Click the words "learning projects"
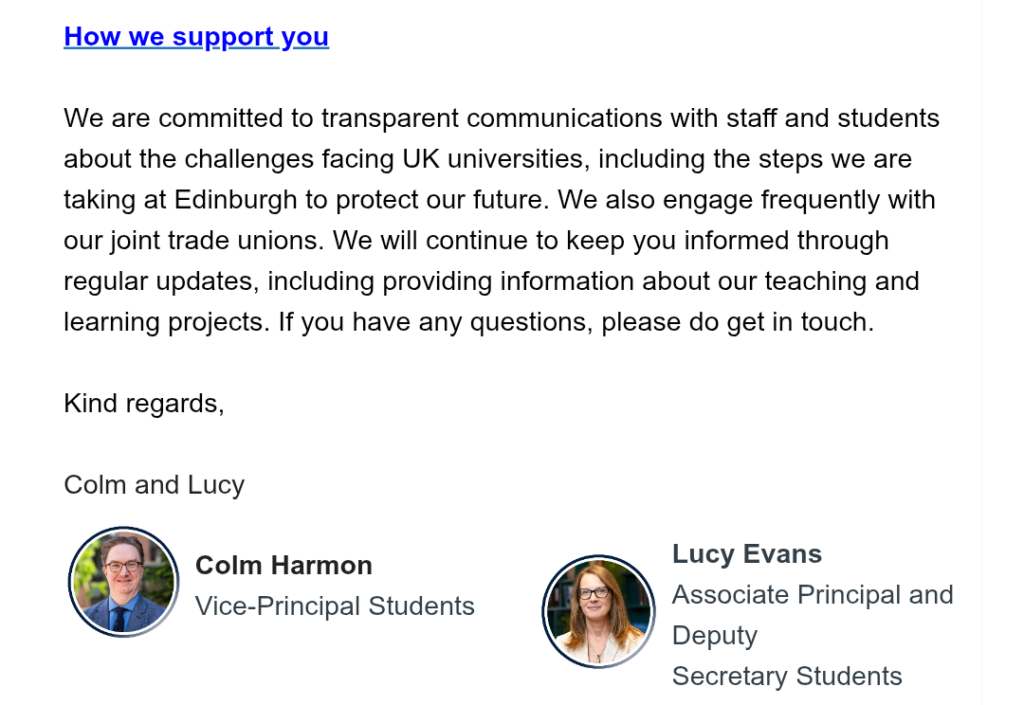The image size is (1024, 705). [x=166, y=322]
